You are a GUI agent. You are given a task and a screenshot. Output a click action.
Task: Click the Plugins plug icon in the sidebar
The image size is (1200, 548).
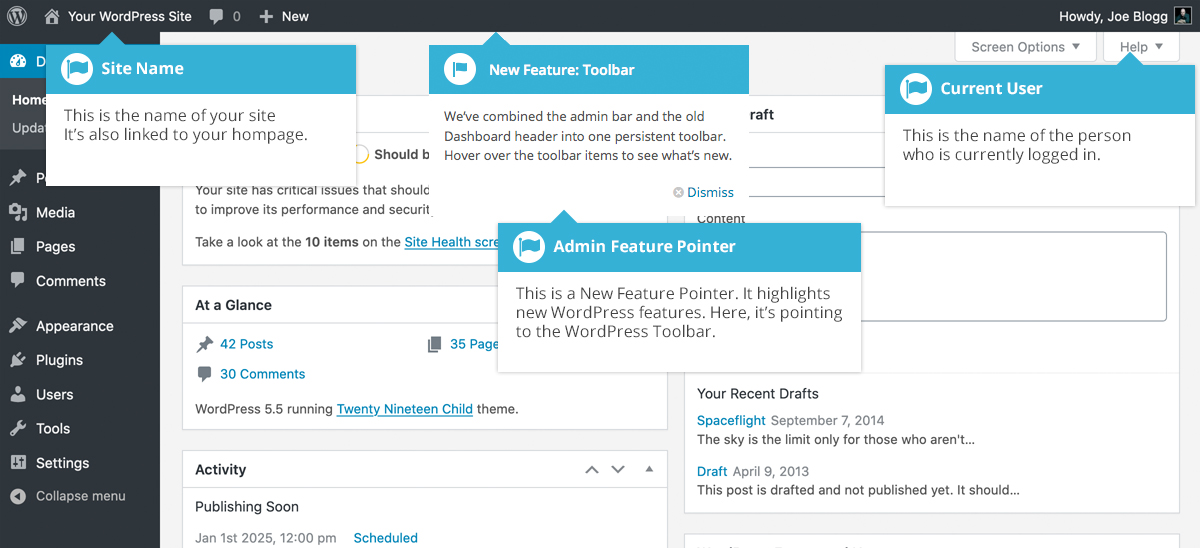pos(18,360)
